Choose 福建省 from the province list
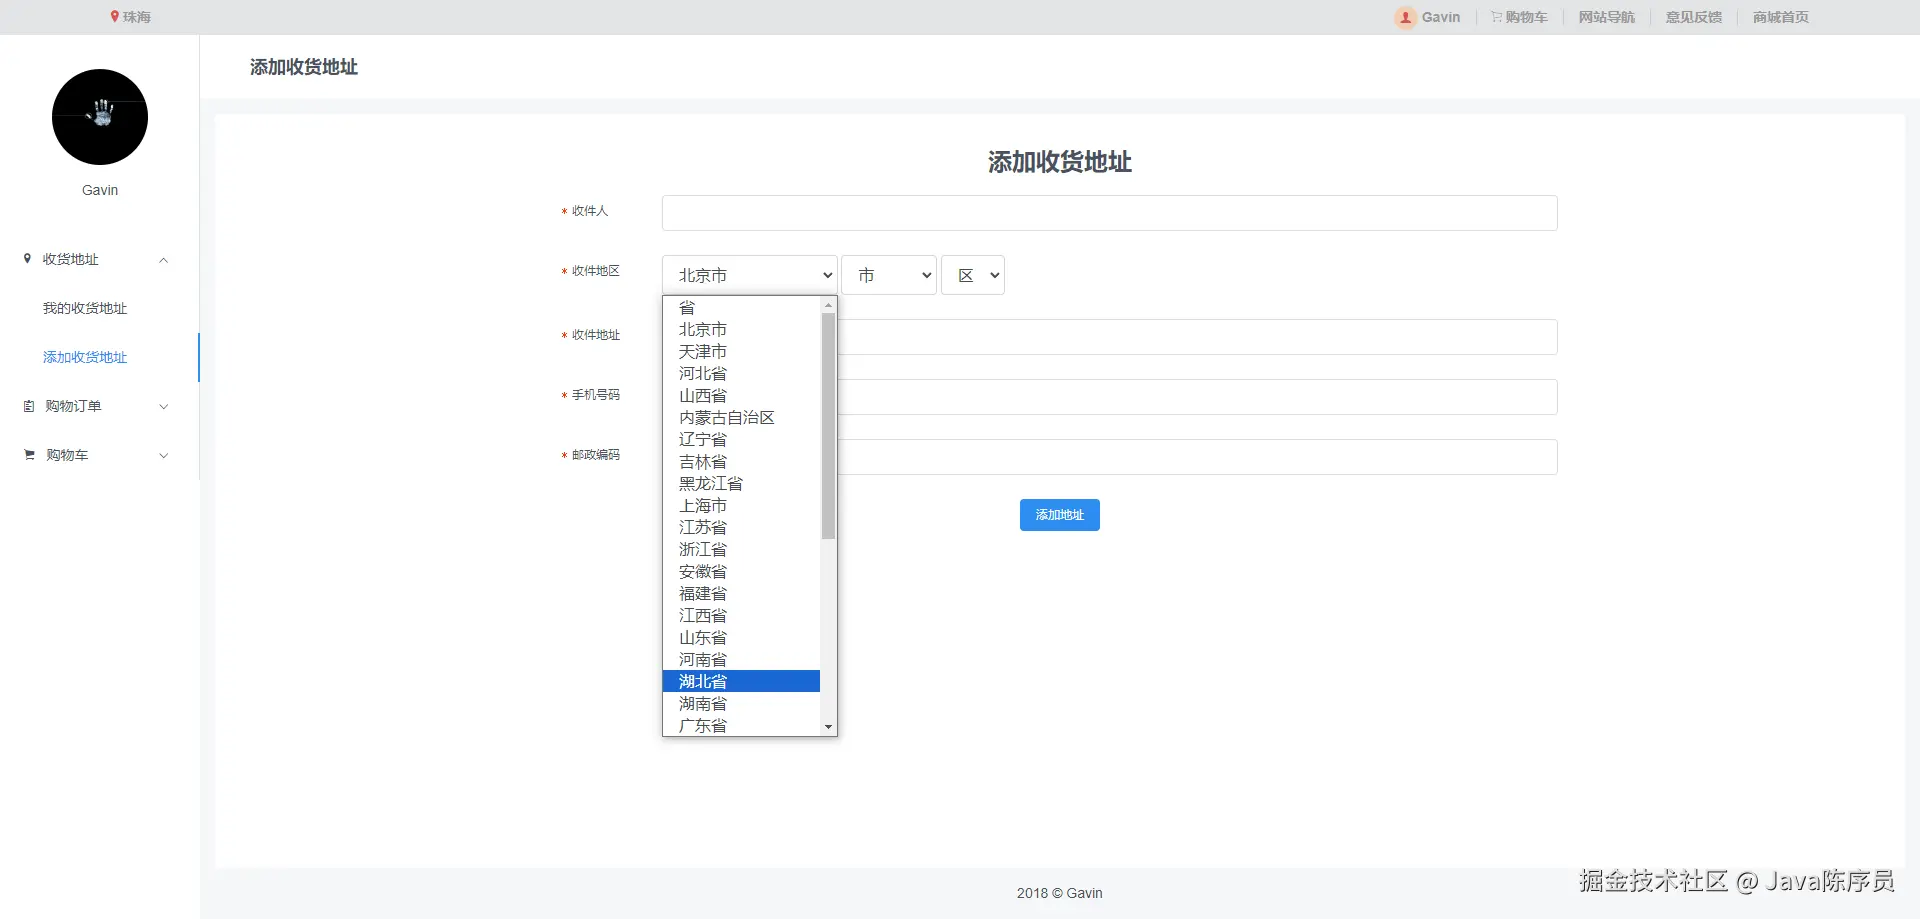The image size is (1920, 919). (741, 593)
